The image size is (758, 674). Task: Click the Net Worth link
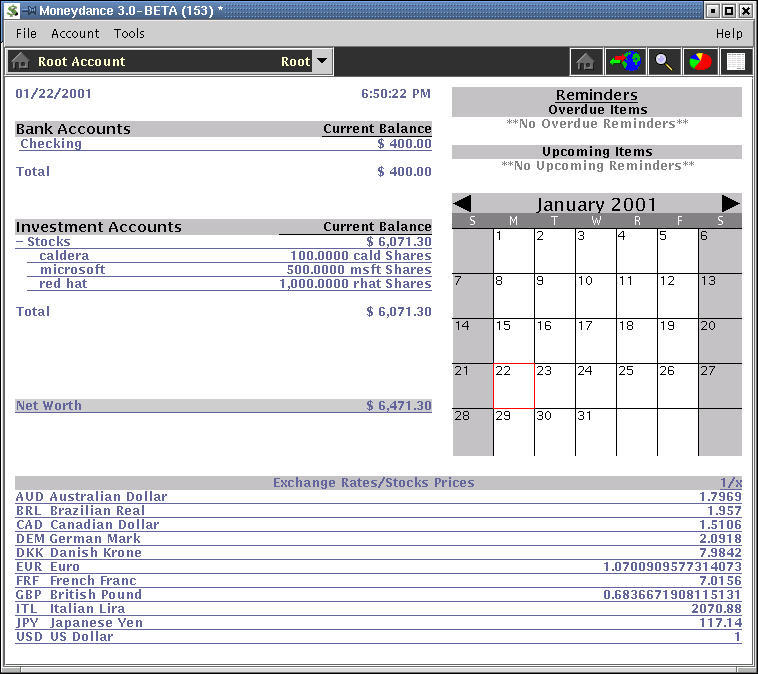49,406
